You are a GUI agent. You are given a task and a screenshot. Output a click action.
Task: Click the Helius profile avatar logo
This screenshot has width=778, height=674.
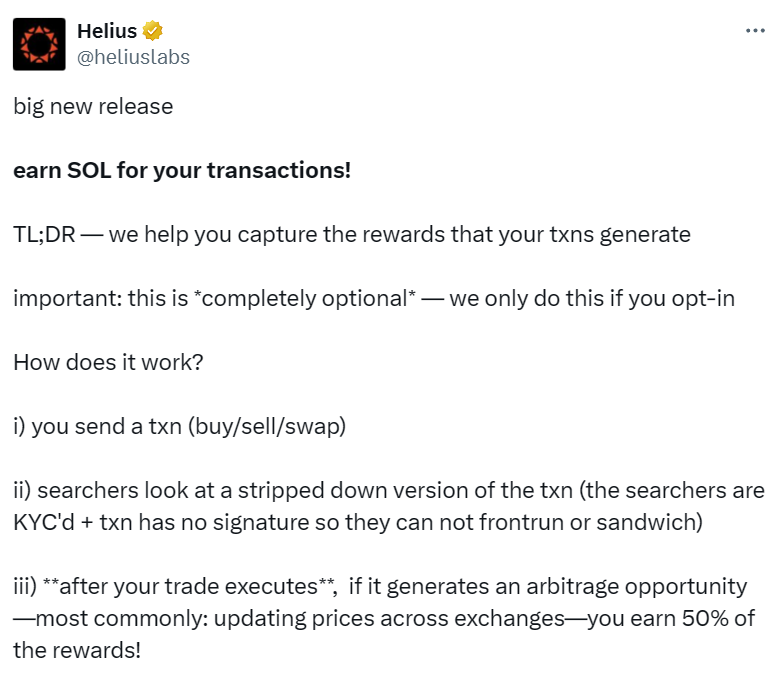tap(39, 44)
